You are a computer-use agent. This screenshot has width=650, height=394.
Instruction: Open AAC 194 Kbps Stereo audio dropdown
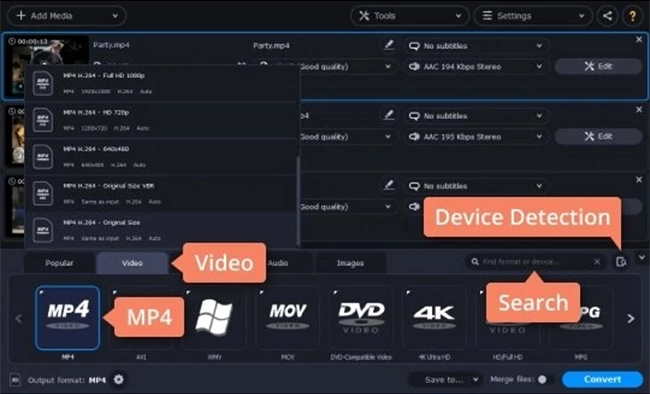[476, 66]
